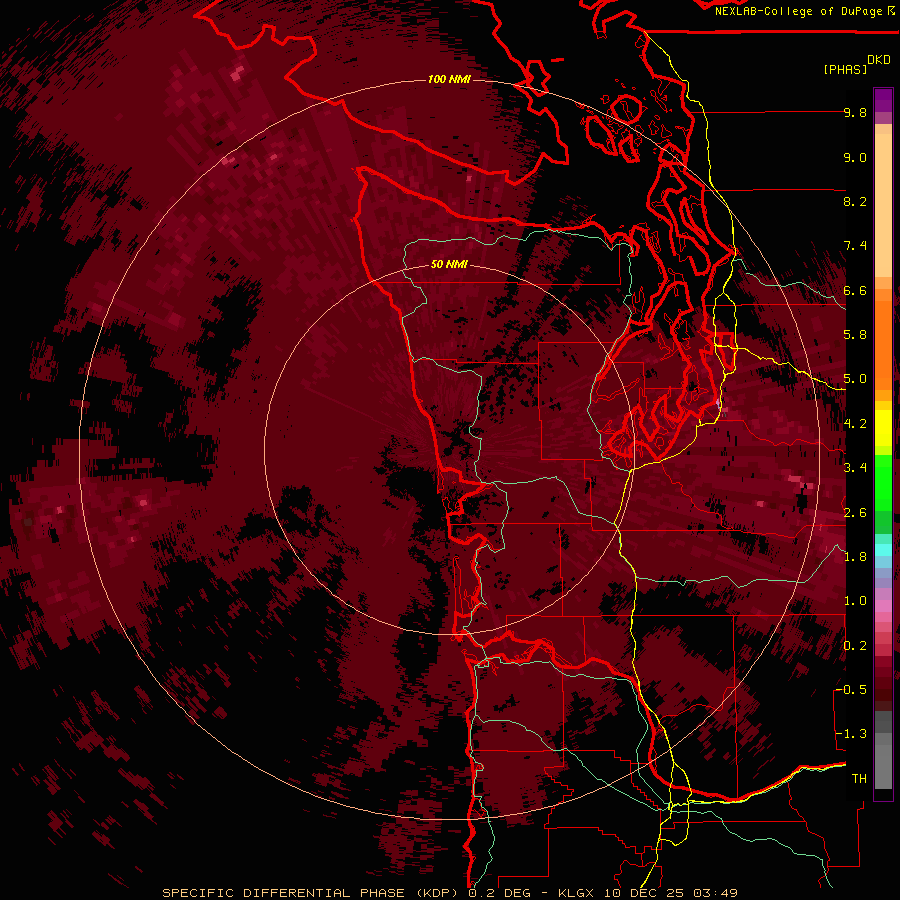
Task: Pick the bright green color bar segment
Action: [883, 484]
